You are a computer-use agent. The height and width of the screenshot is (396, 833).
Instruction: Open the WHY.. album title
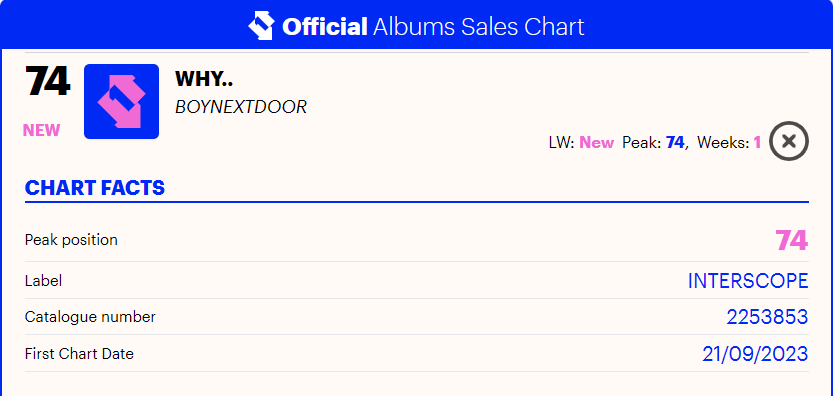pyautogui.click(x=204, y=79)
